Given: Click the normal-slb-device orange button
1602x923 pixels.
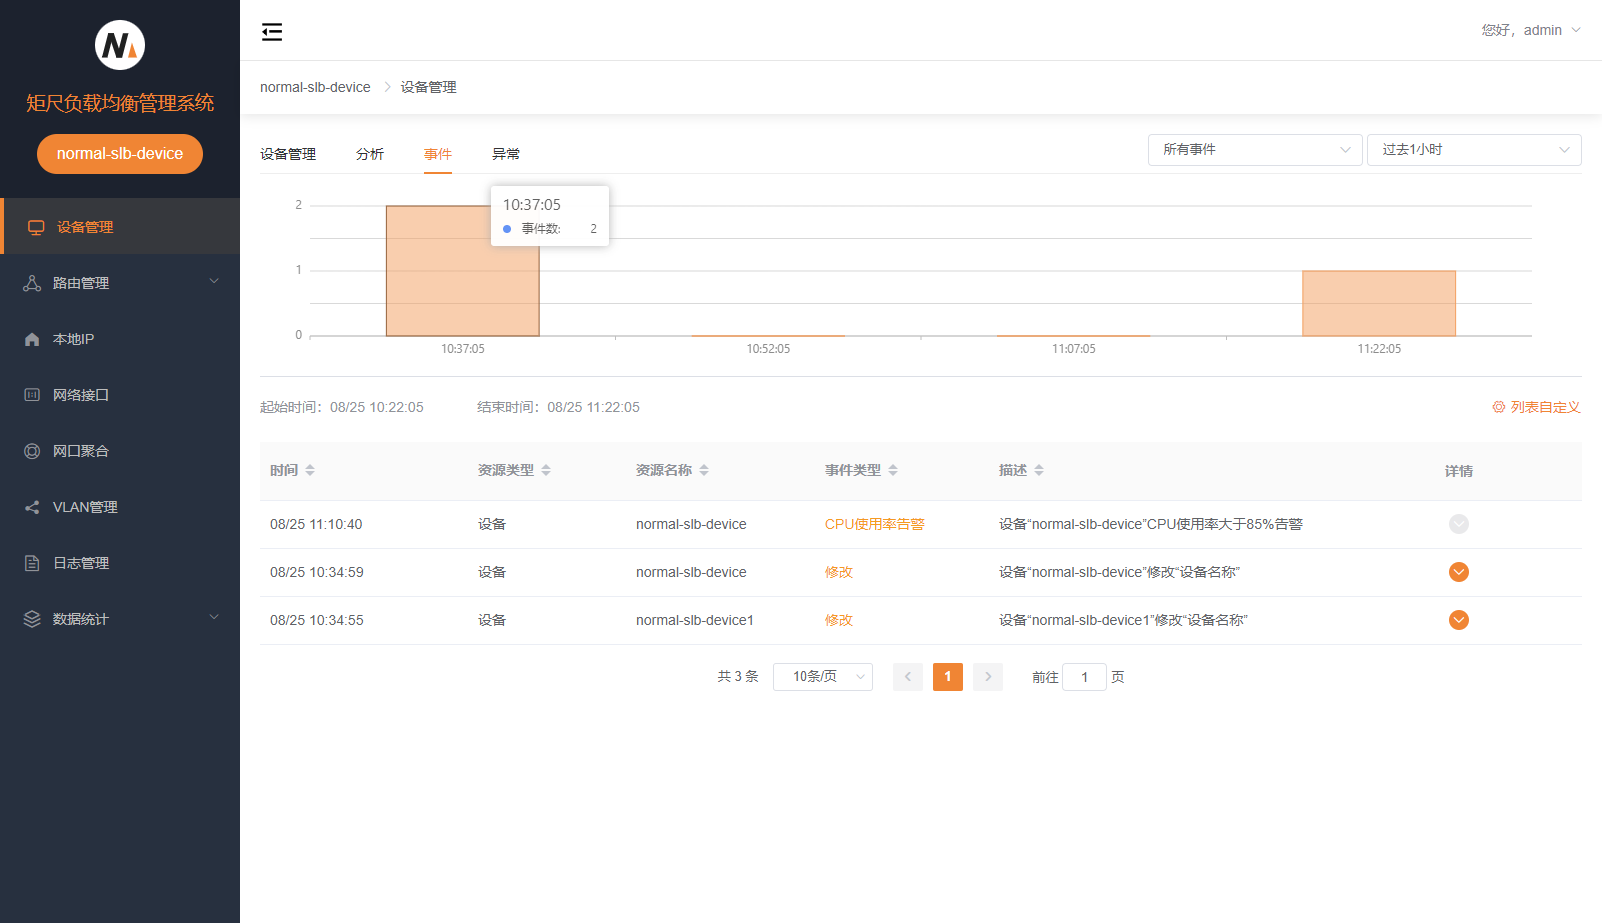Looking at the screenshot, I should pyautogui.click(x=120, y=154).
